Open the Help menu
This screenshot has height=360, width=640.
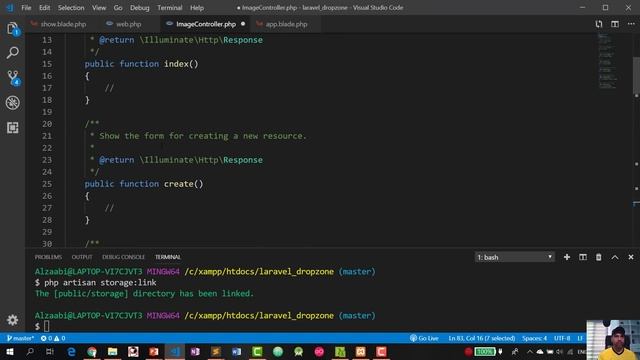coord(197,8)
